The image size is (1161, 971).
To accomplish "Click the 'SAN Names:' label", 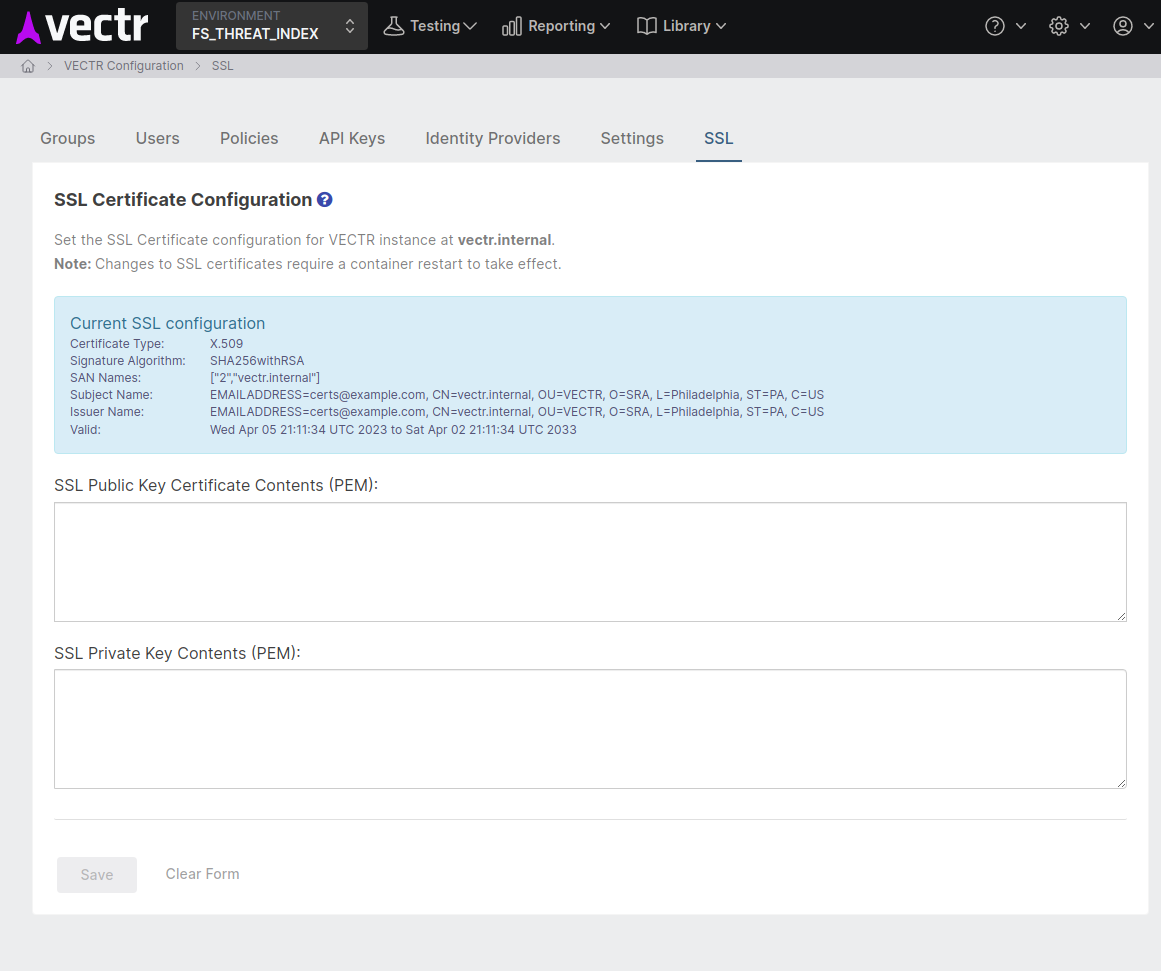I will 105,378.
